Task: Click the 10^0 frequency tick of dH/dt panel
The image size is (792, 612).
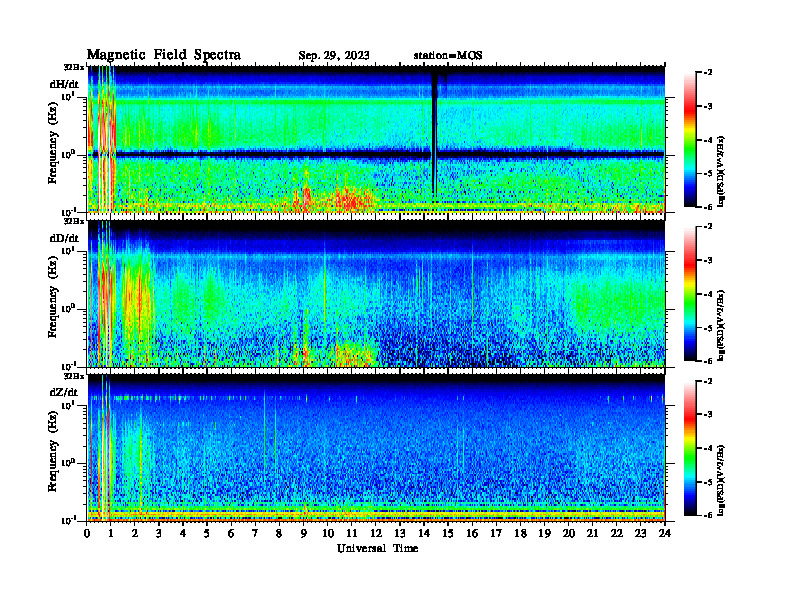Action: click(68, 154)
